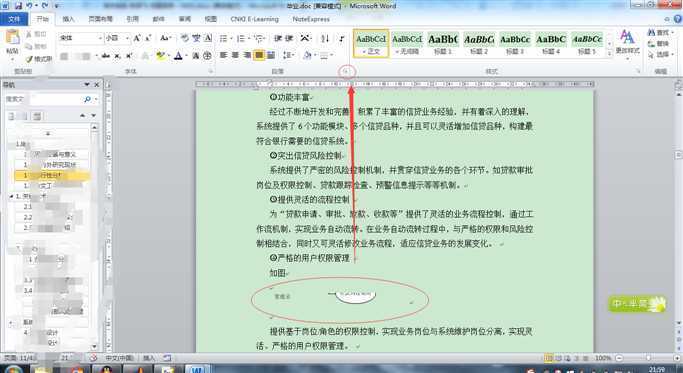The width and height of the screenshot is (683, 373).
Task: Align paragraph text to the right
Action: (247, 55)
